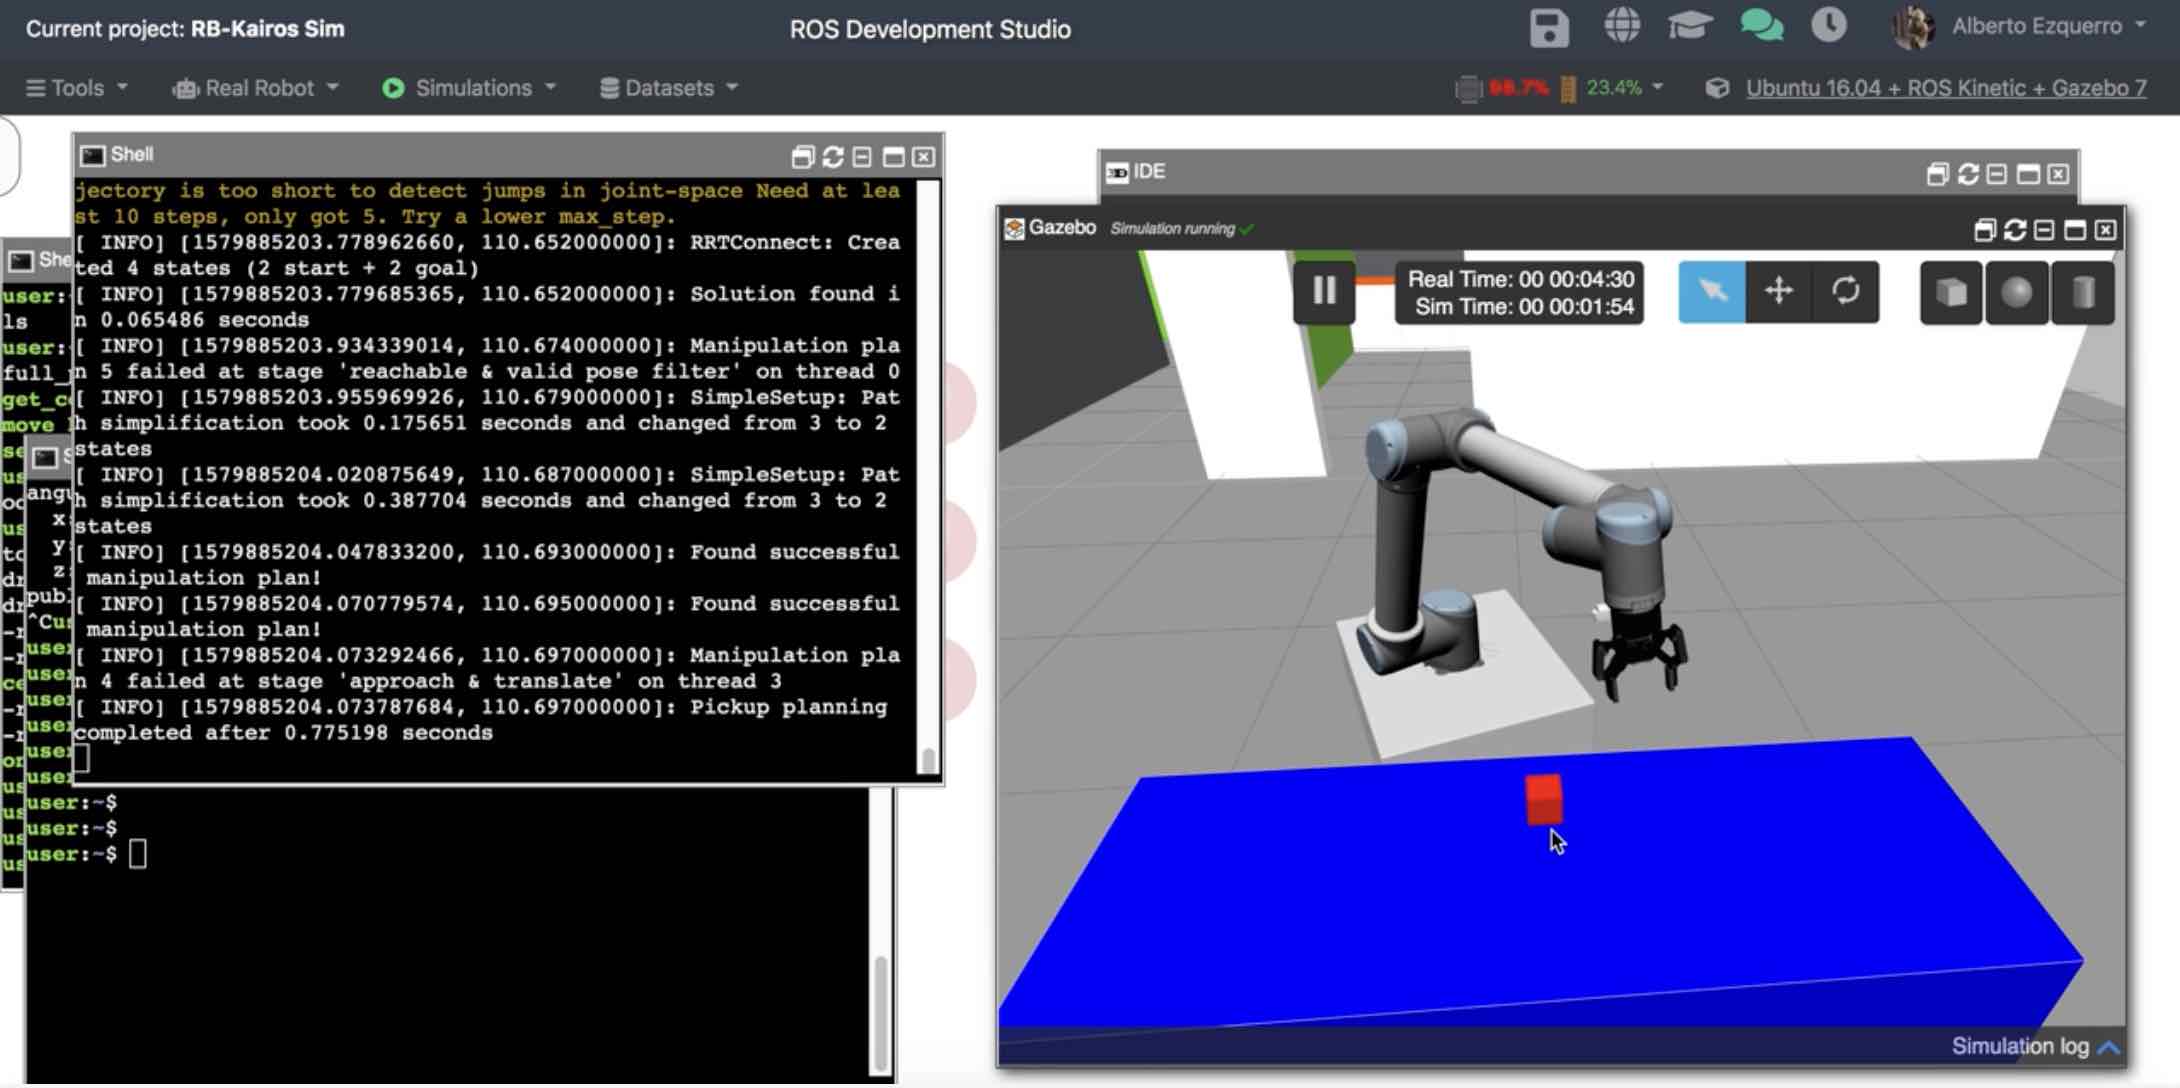Maximize the front Shell window
This screenshot has height=1088, width=2180.
(893, 157)
